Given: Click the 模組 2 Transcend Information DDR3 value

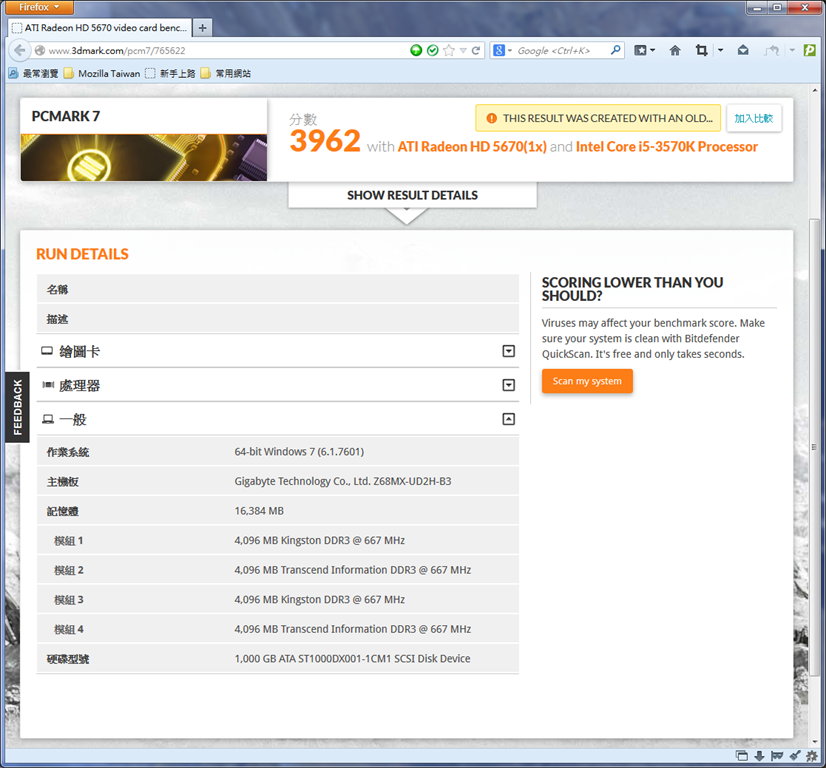Looking at the screenshot, I should pyautogui.click(x=353, y=570).
